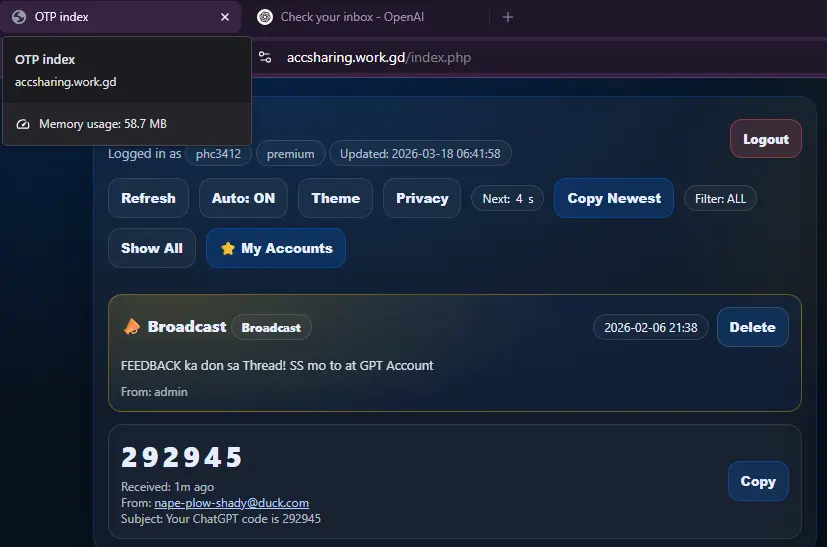827x547 pixels.
Task: Click the OpenAI logo icon on second tab
Action: click(265, 17)
